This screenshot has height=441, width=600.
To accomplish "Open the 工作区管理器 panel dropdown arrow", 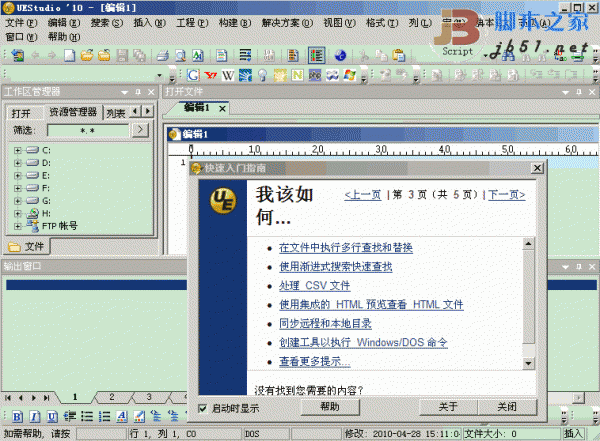I will 124,92.
